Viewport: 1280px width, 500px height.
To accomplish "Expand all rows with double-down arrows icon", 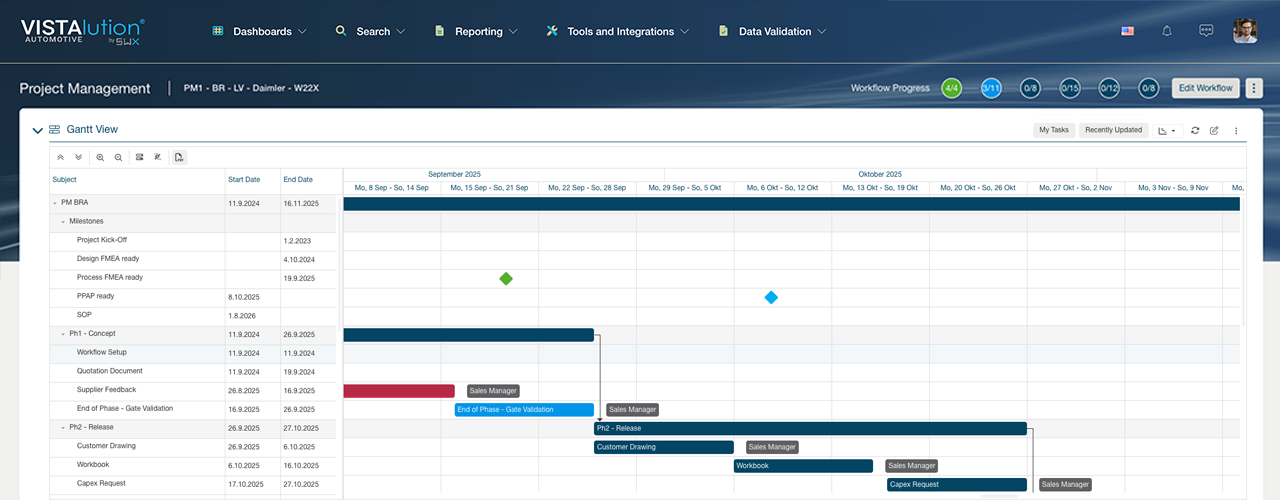I will (x=79, y=157).
